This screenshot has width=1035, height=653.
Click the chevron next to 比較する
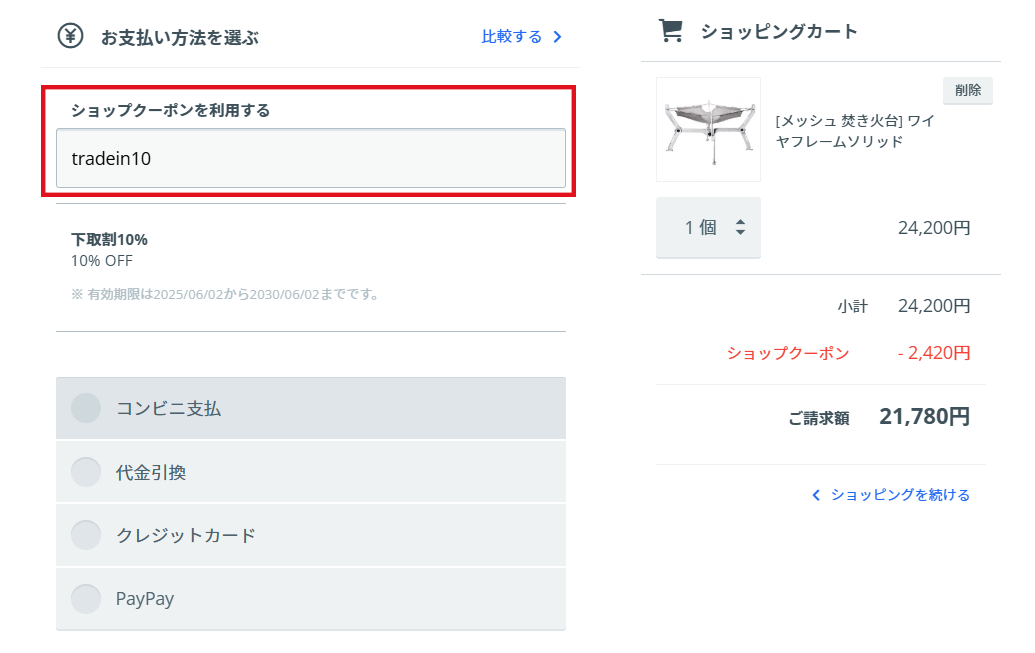[558, 37]
